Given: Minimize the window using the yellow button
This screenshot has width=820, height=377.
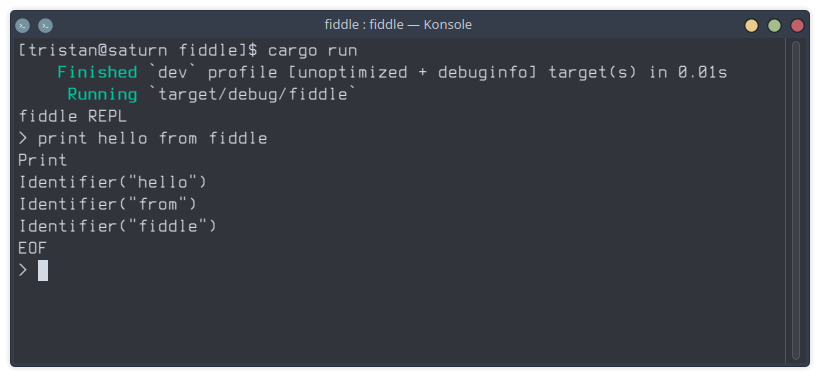Looking at the screenshot, I should pos(751,25).
